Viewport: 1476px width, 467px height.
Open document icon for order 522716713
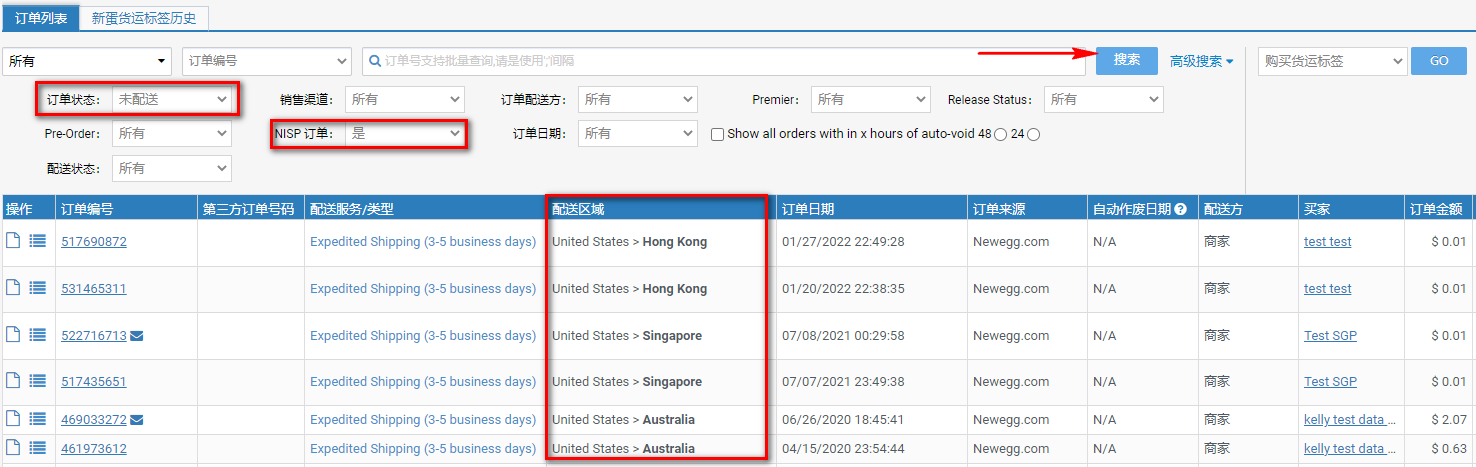(x=14, y=335)
